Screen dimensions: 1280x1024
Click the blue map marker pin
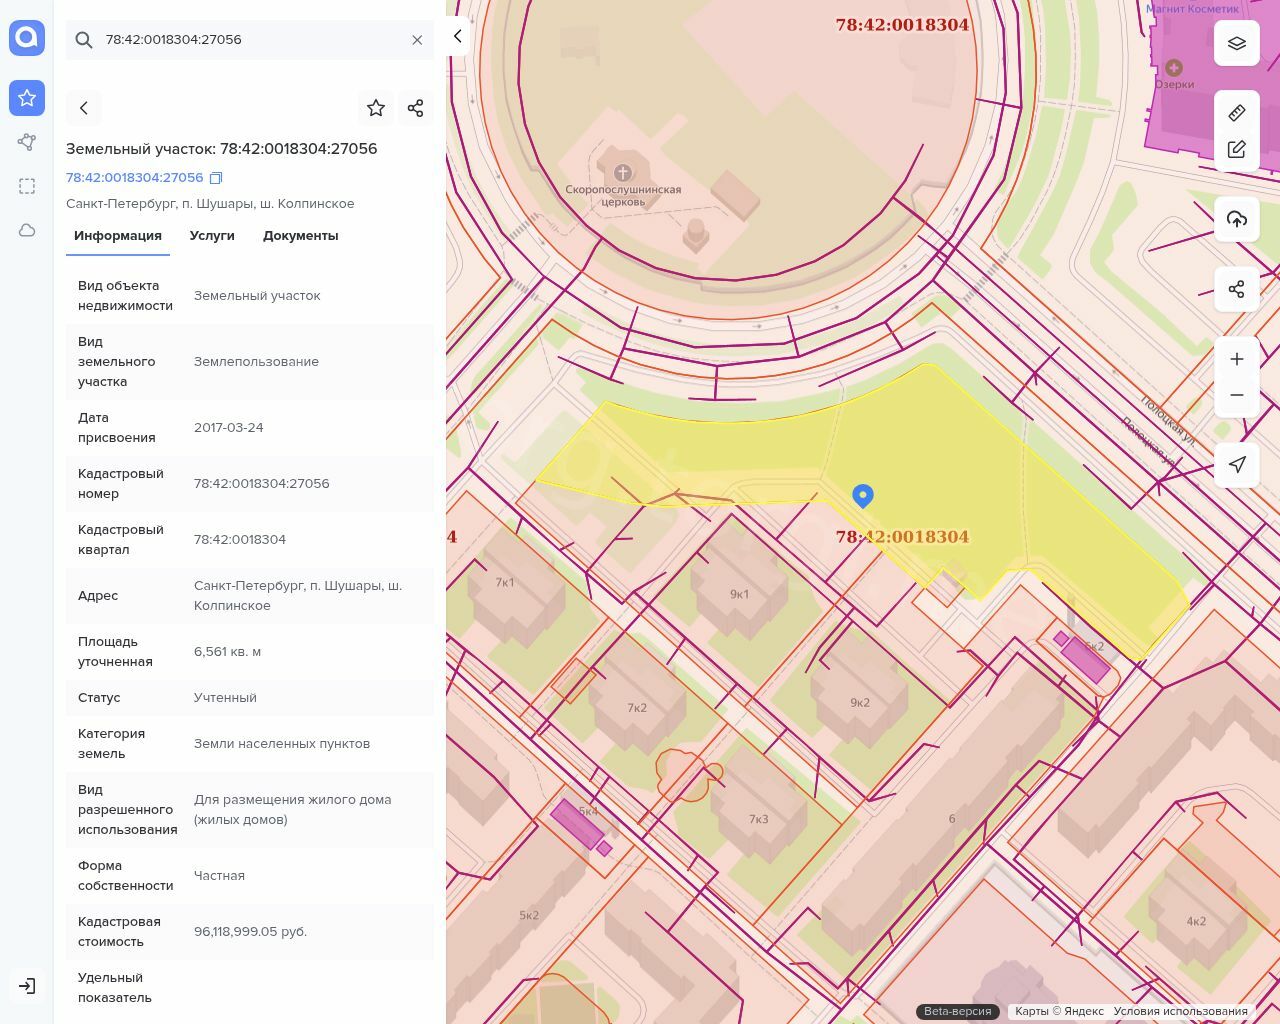862,495
